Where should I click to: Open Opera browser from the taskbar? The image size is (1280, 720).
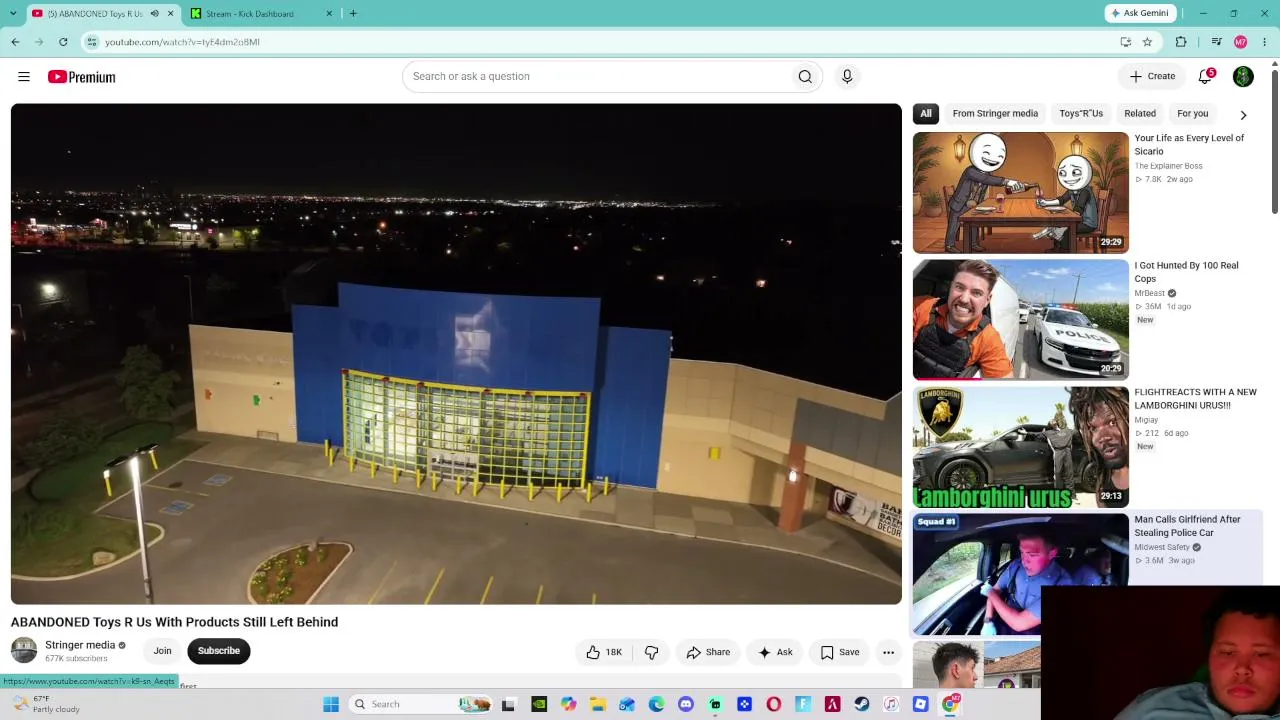[773, 704]
